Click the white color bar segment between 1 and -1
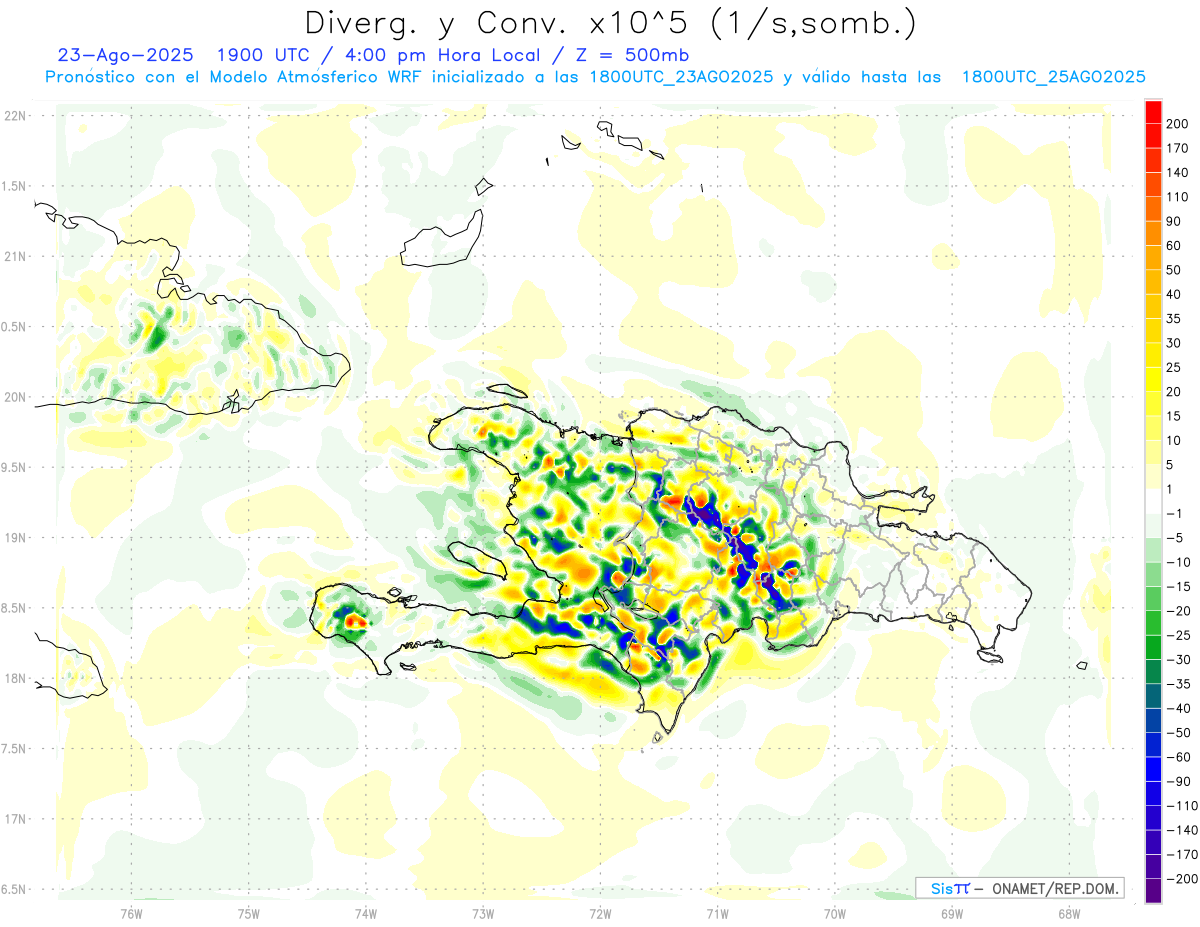 coord(1153,502)
